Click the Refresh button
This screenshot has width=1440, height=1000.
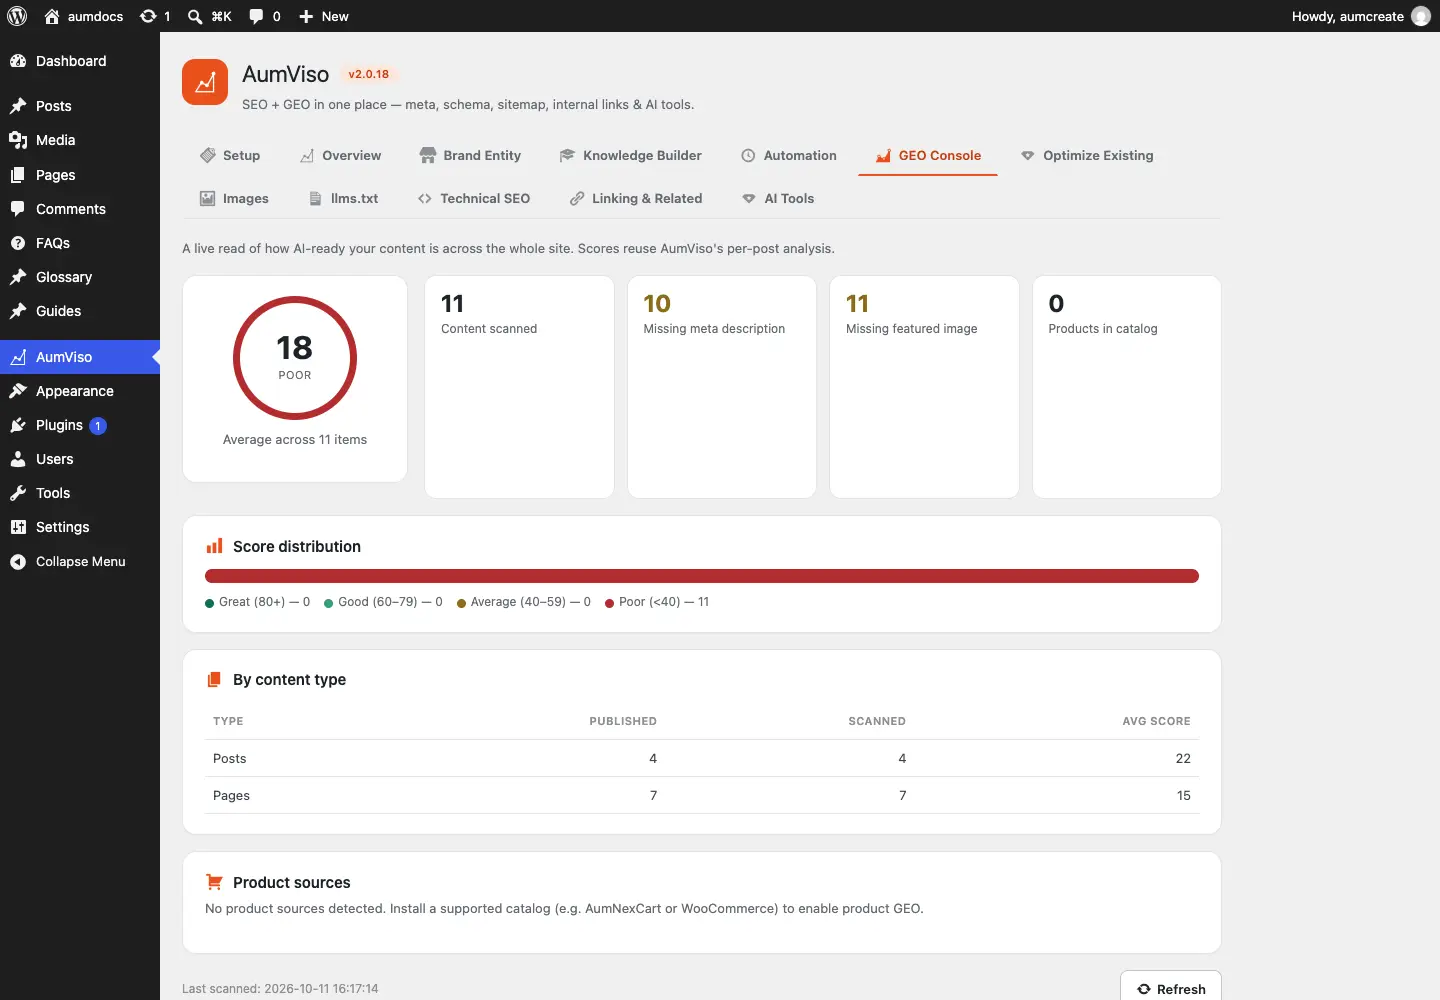[x=1171, y=988]
